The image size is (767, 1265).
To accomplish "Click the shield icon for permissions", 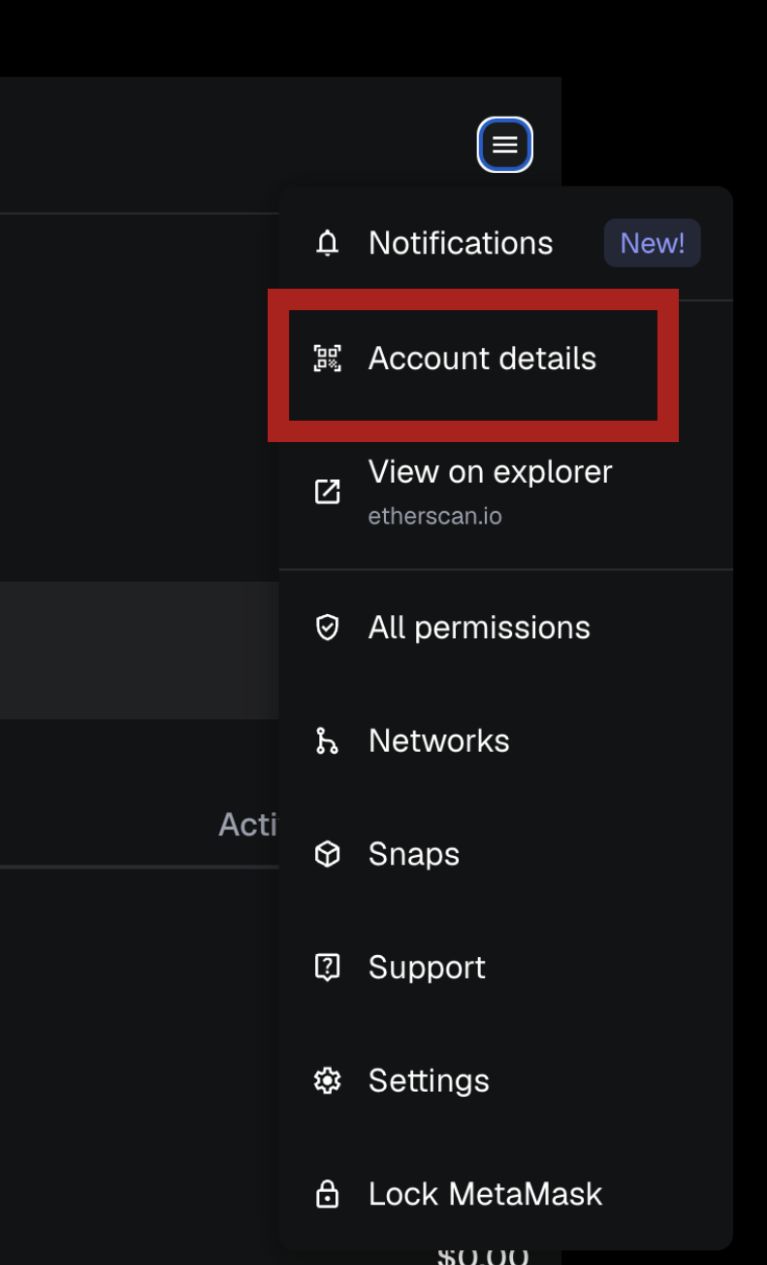I will click(327, 627).
